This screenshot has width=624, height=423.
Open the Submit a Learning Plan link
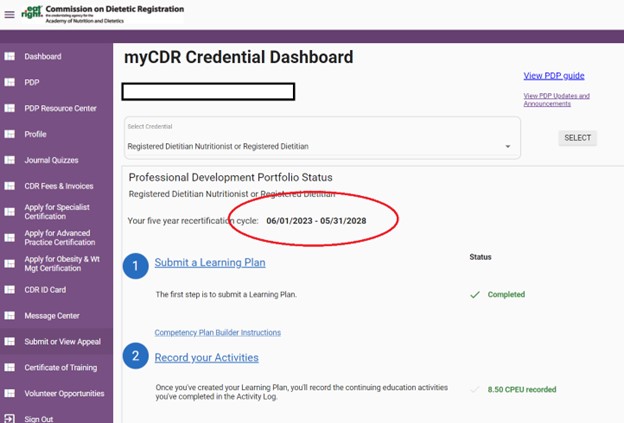click(x=210, y=263)
